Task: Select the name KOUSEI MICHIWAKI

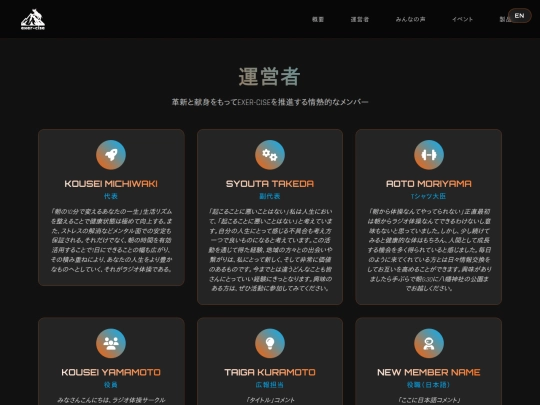Action: tap(111, 184)
